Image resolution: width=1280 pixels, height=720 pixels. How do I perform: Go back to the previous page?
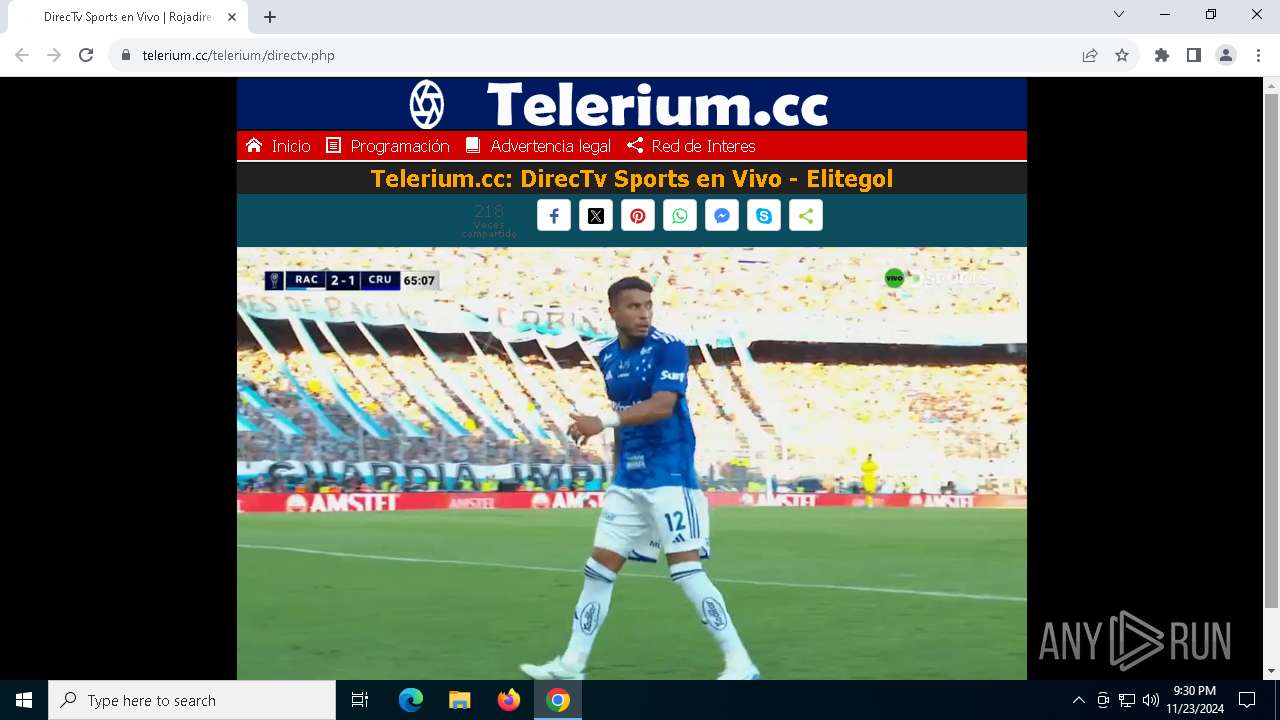pos(22,55)
